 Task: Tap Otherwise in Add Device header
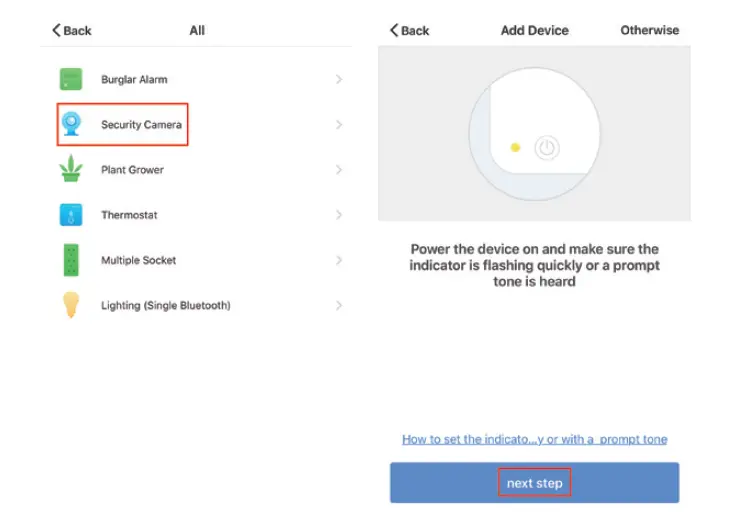point(649,30)
